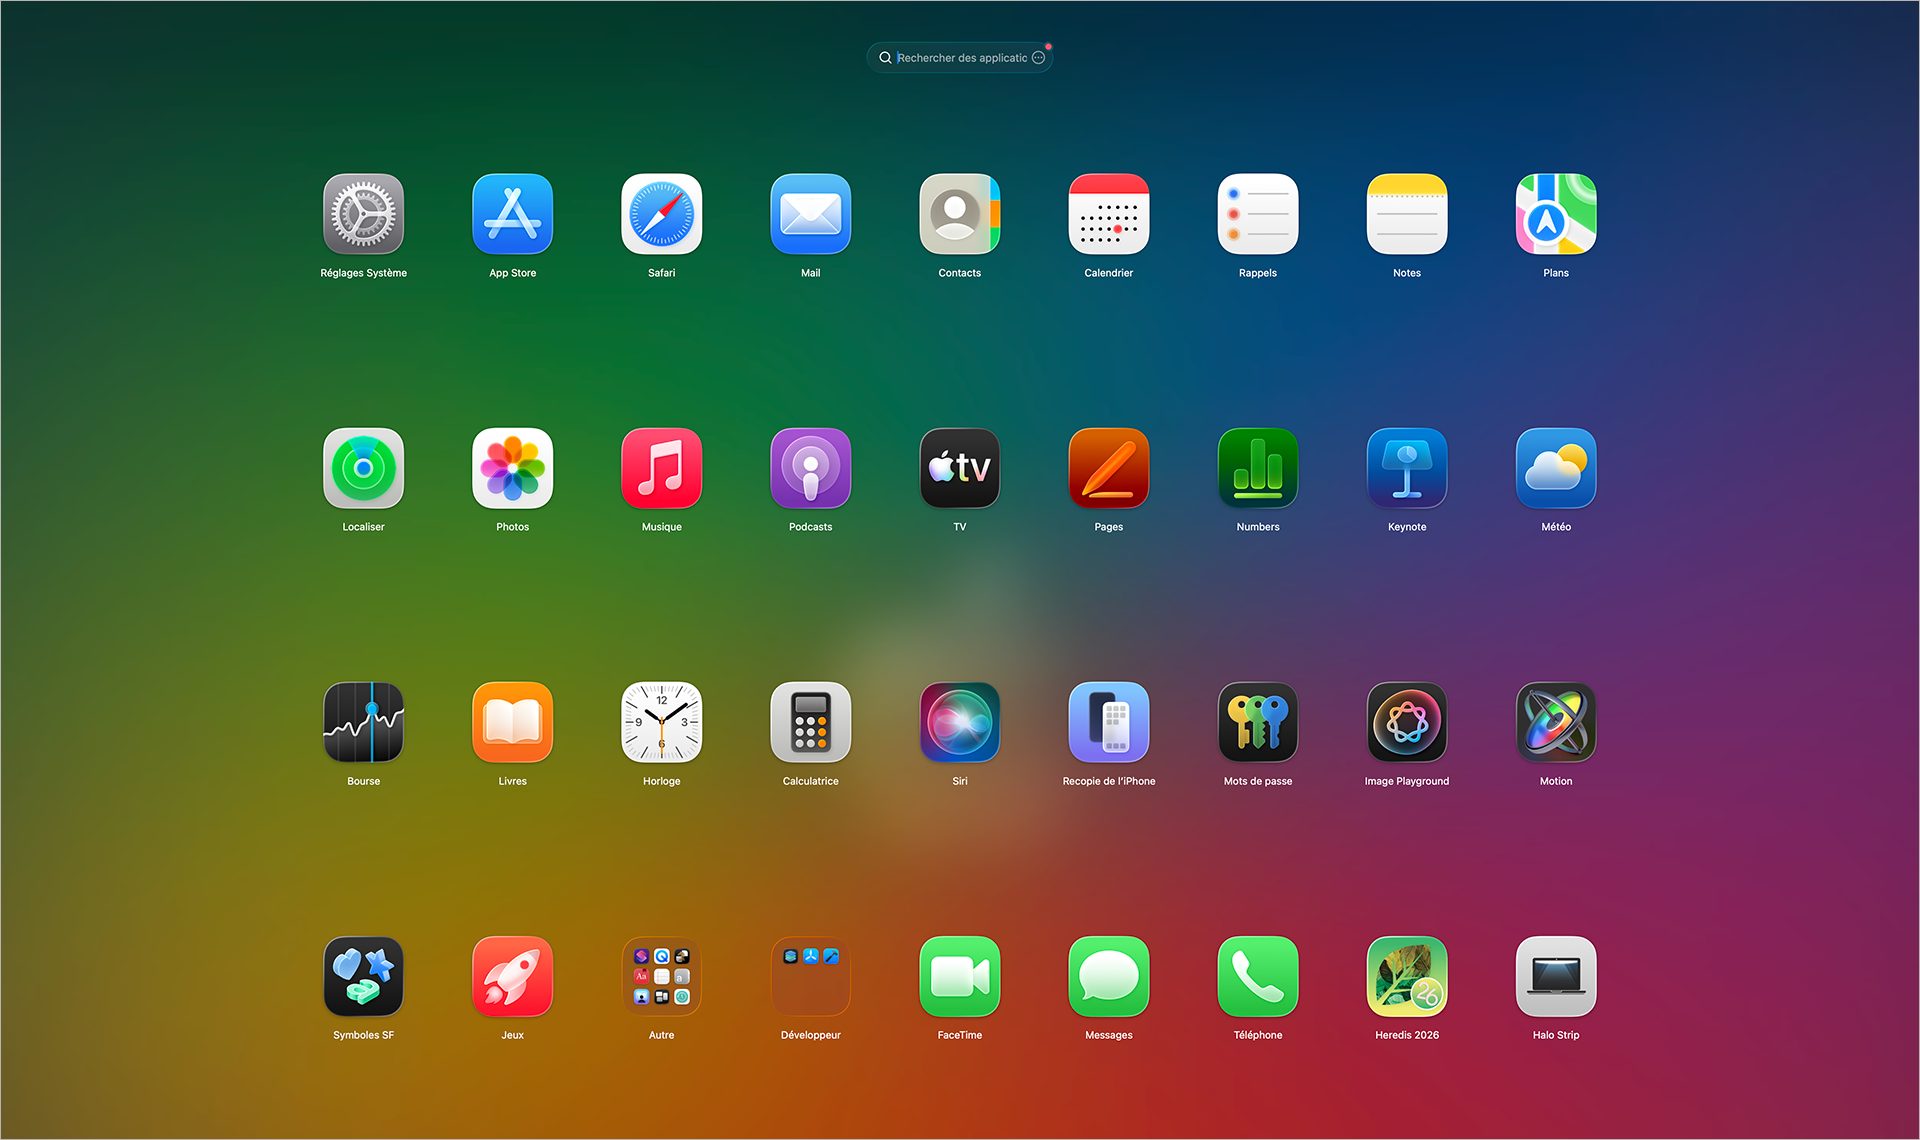
Task: Open the Mail app
Action: tap(810, 214)
